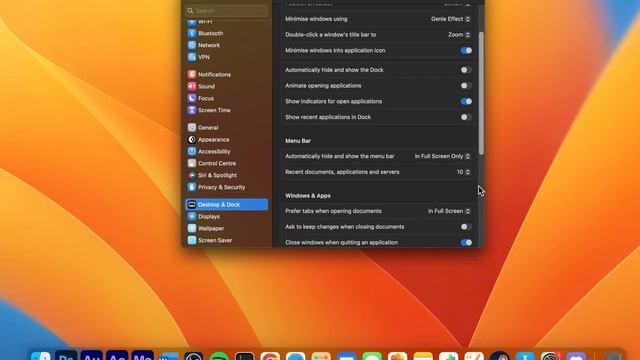Launch Adobe Audition from the Dock

91,356
